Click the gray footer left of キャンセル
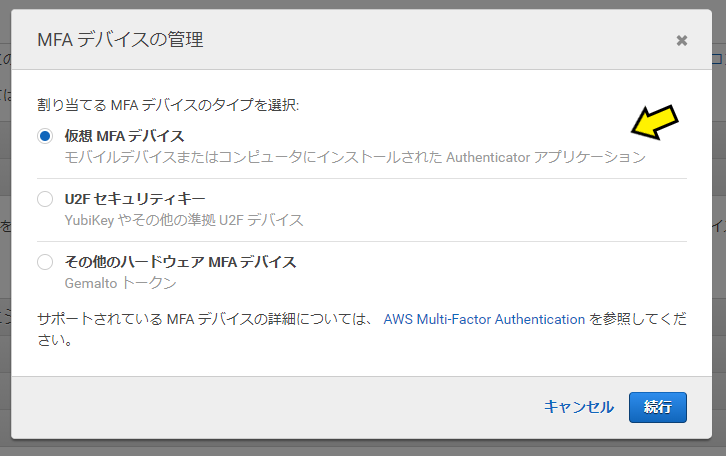 pyautogui.click(x=278, y=407)
